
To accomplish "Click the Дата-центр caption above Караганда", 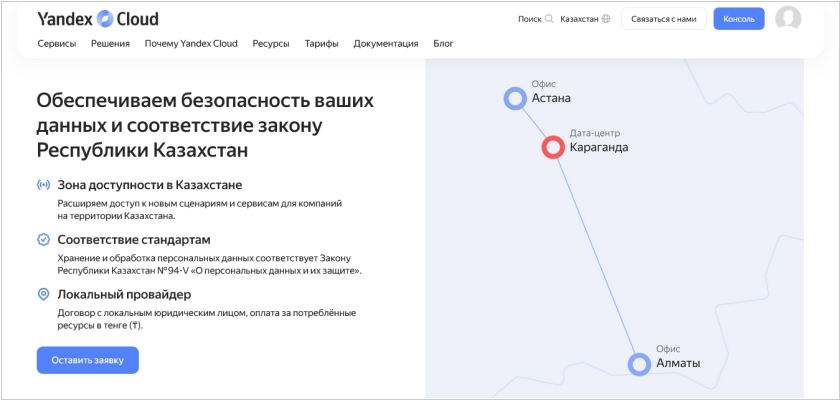I will coord(595,133).
